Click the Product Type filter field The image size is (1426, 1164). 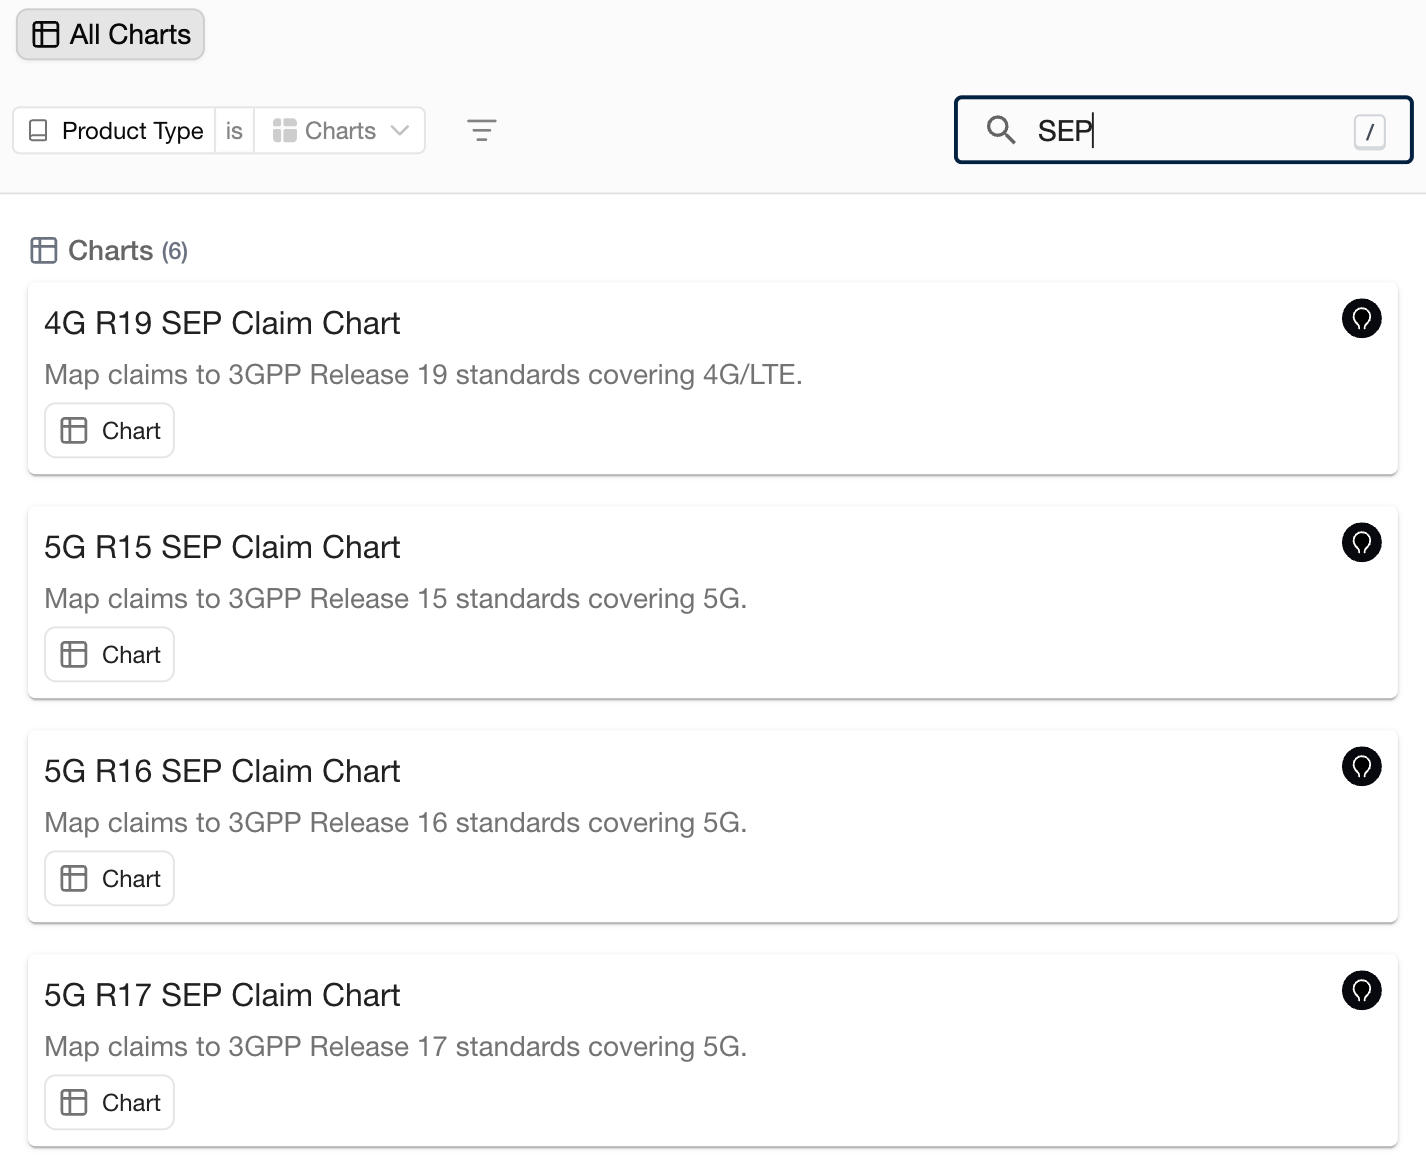tap(115, 131)
